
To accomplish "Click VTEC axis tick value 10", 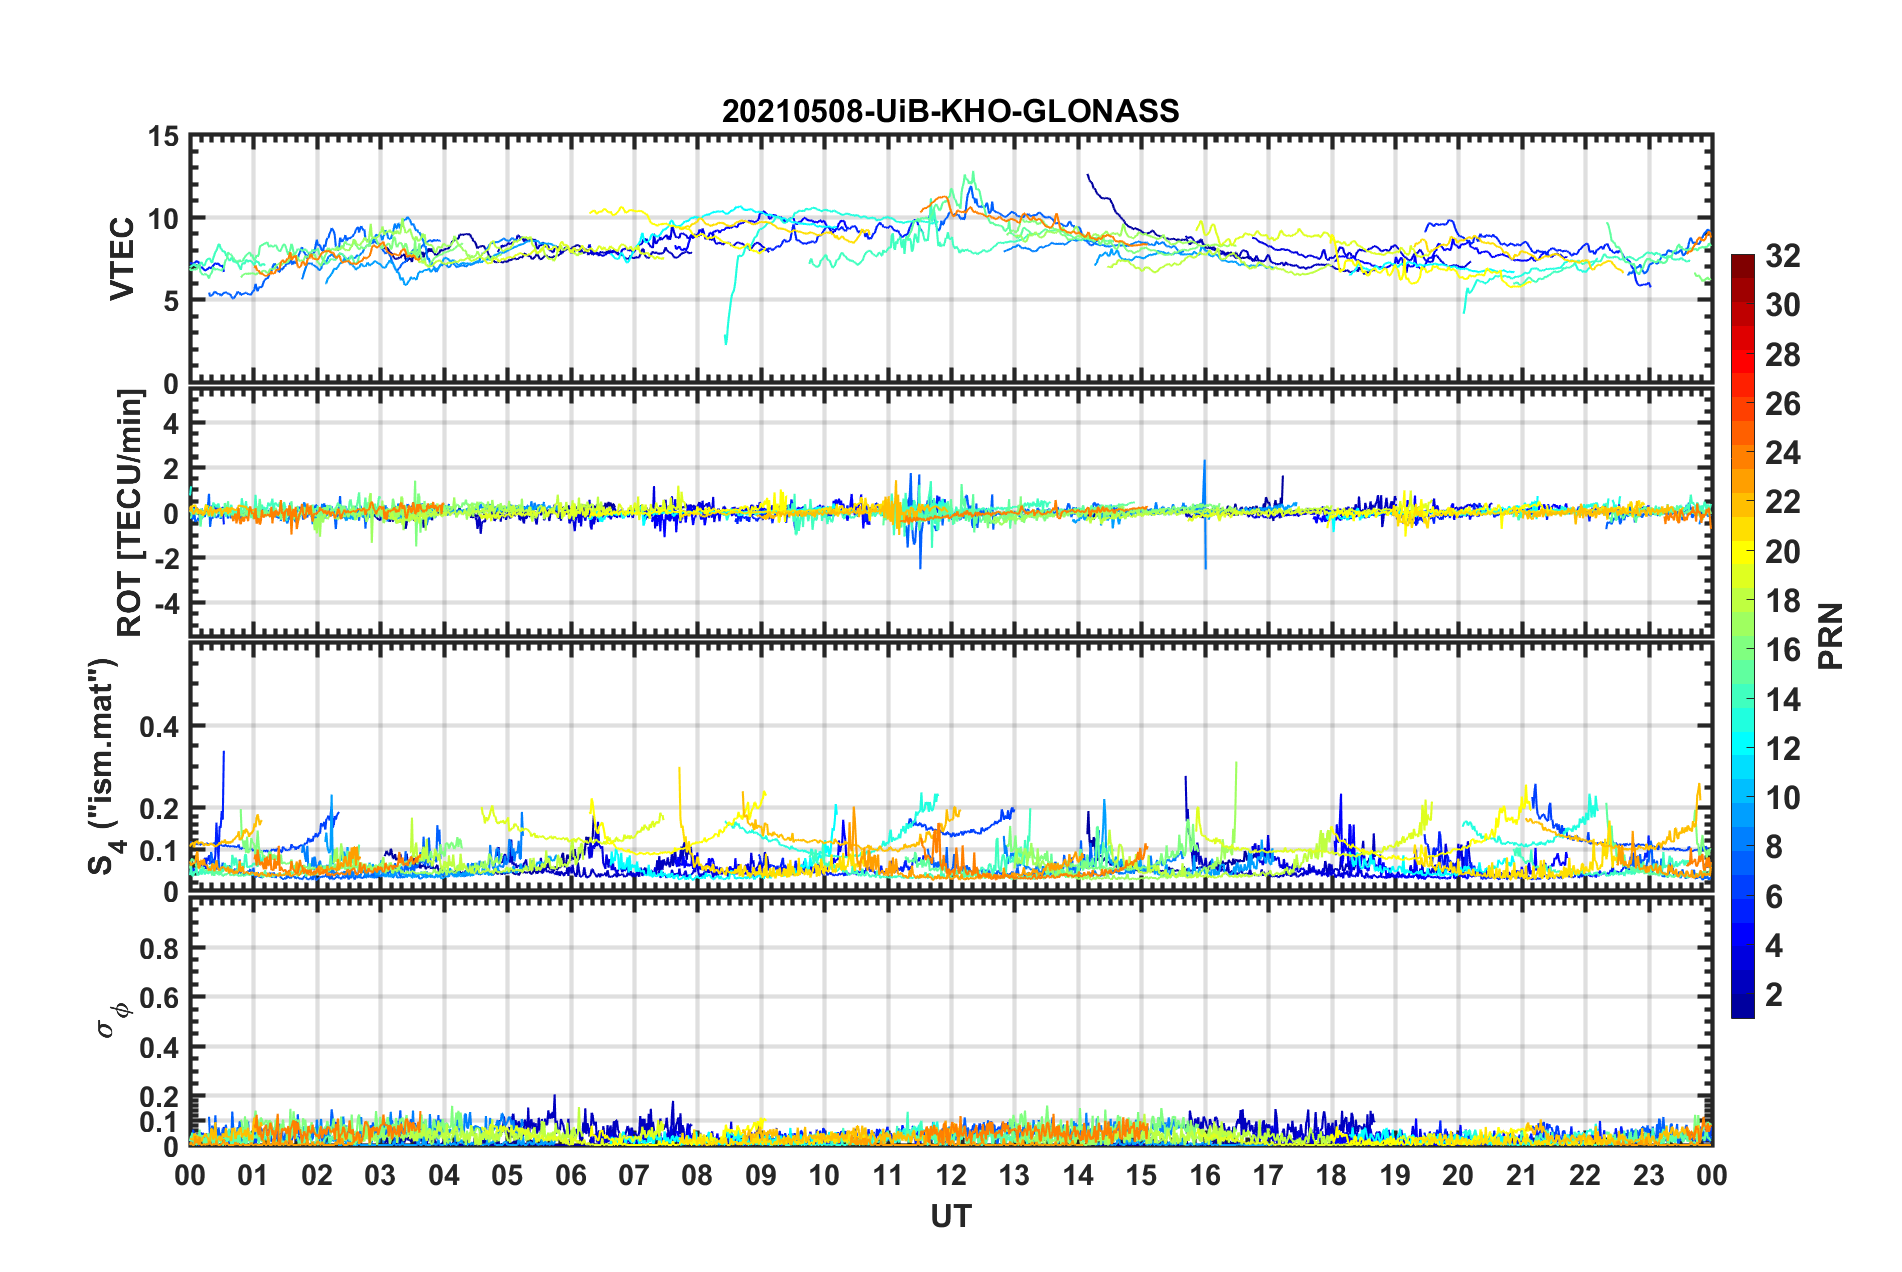I will click(163, 218).
